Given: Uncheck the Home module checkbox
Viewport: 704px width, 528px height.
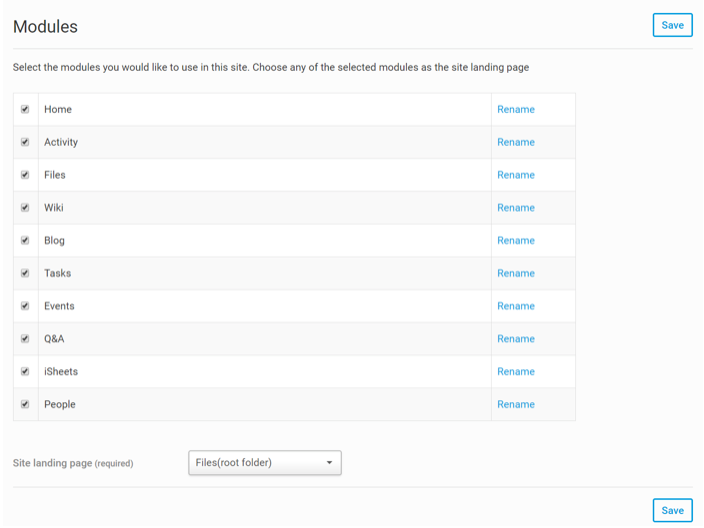Looking at the screenshot, I should 25,109.
